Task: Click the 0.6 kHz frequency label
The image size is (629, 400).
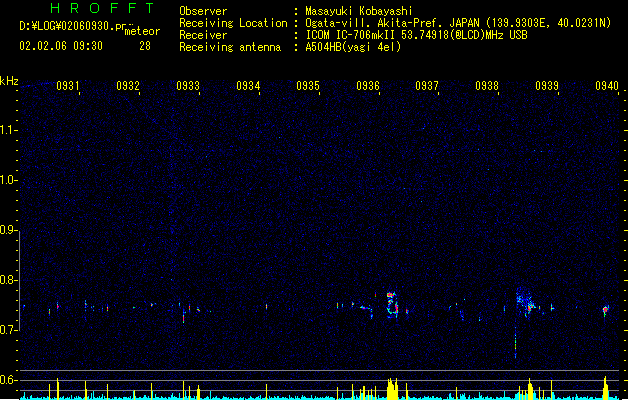Action: tap(8, 380)
